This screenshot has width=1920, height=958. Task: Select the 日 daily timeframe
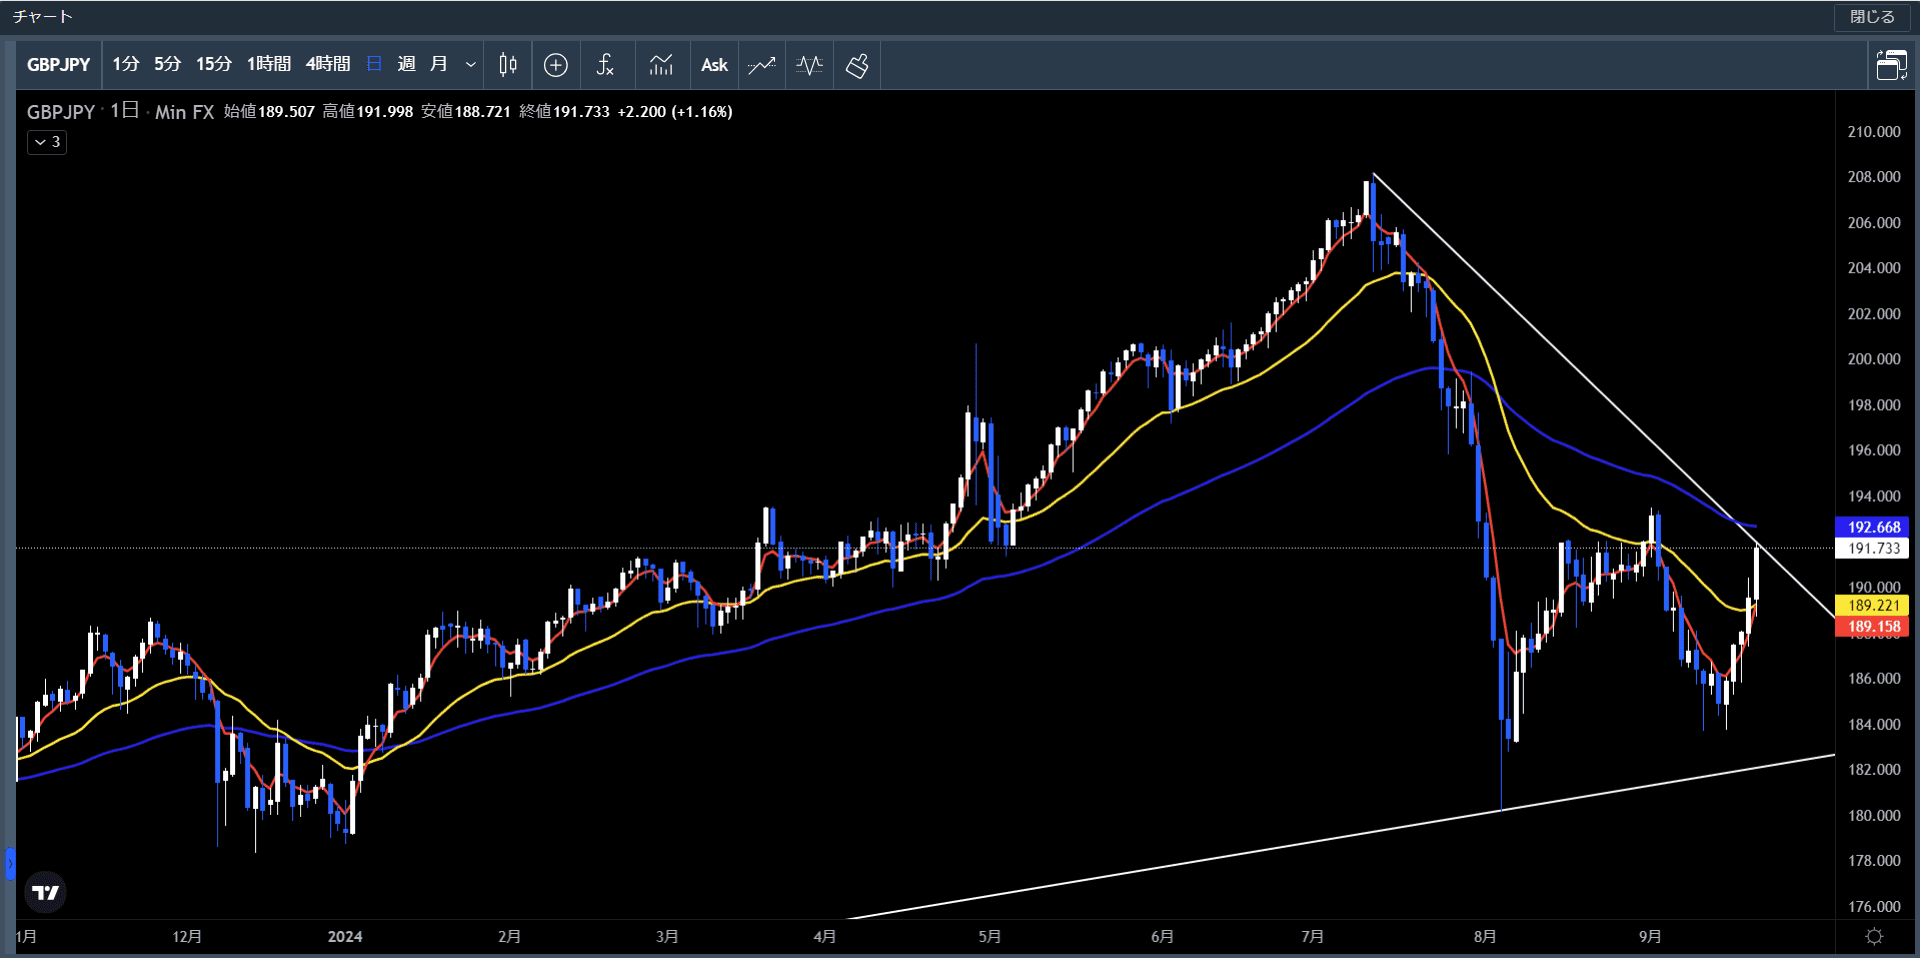(374, 65)
